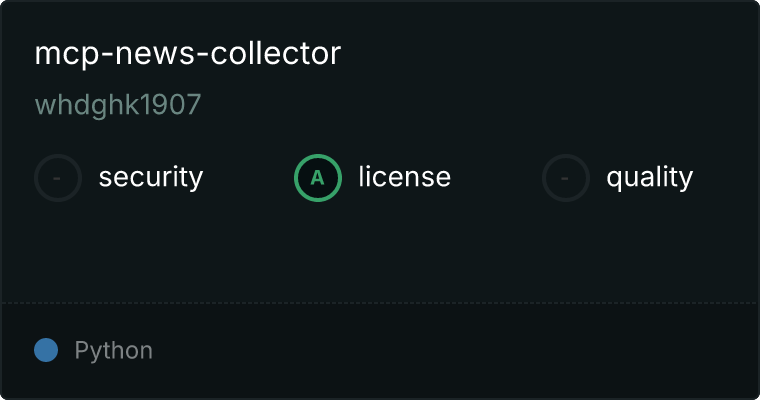760x400 pixels.
Task: Click the security grade circle badge
Action: (58, 178)
